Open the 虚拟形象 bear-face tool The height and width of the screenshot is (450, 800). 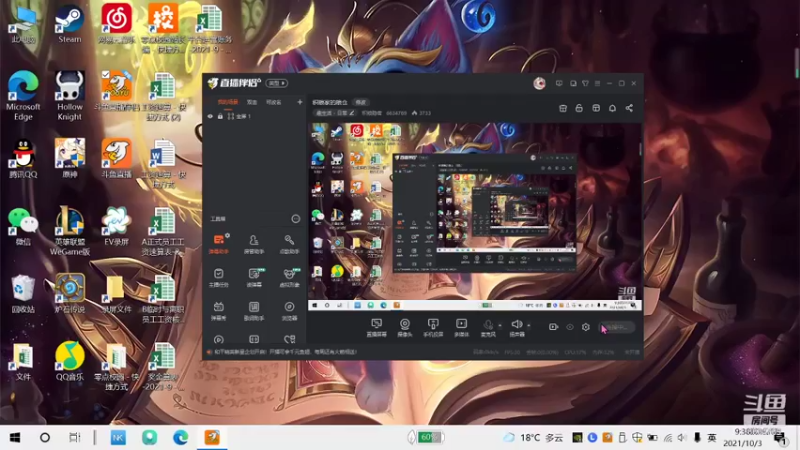(289, 277)
